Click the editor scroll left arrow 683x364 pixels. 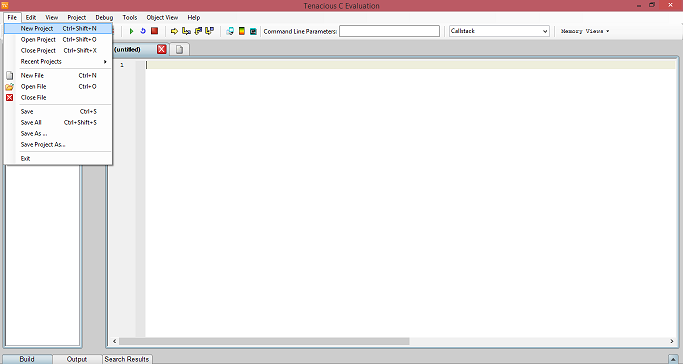point(115,341)
